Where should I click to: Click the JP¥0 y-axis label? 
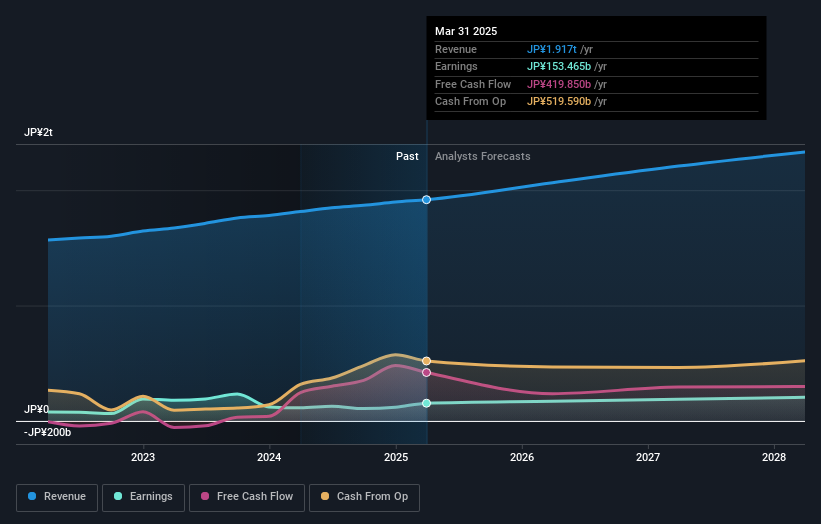click(x=36, y=409)
